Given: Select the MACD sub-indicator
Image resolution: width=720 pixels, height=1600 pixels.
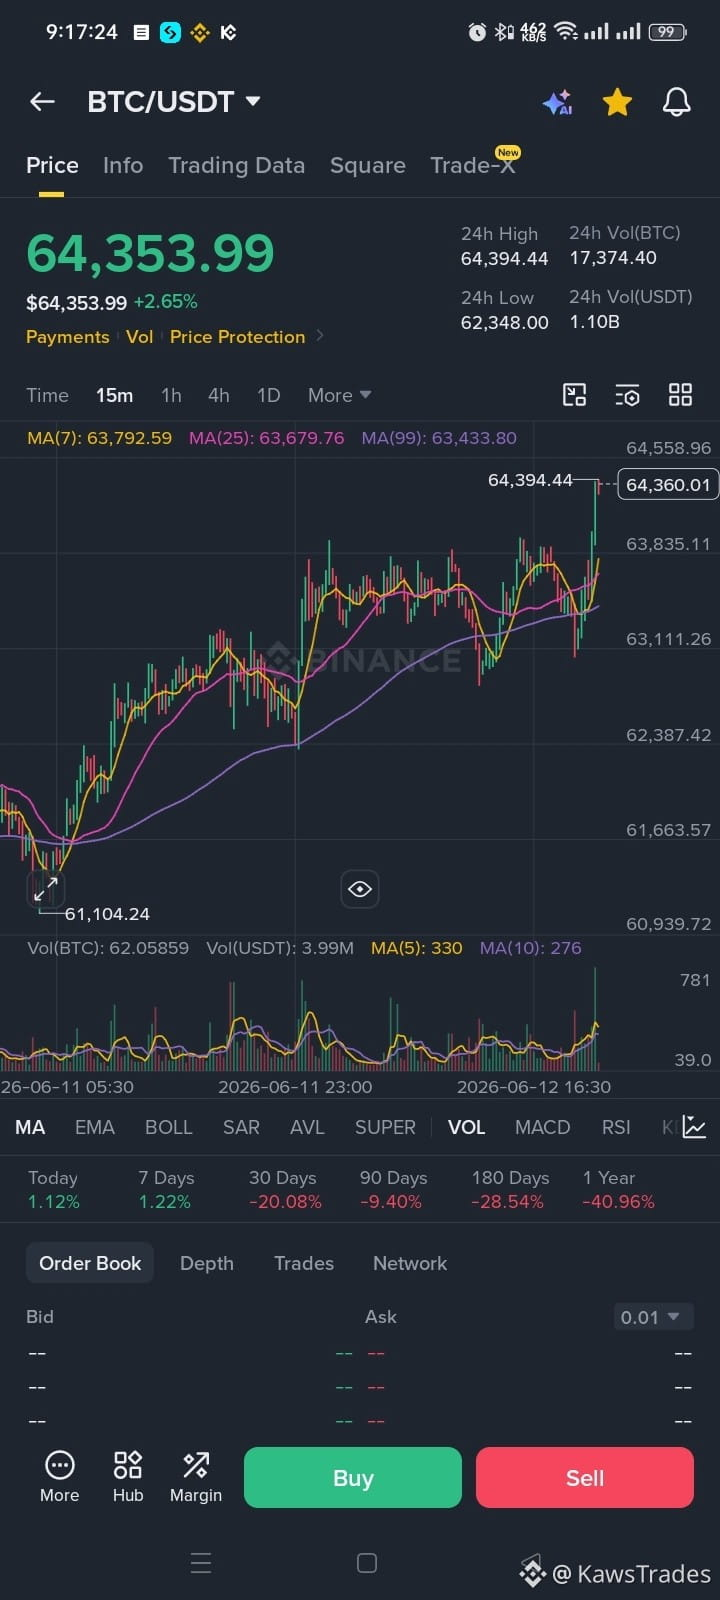Looking at the screenshot, I should [542, 1127].
